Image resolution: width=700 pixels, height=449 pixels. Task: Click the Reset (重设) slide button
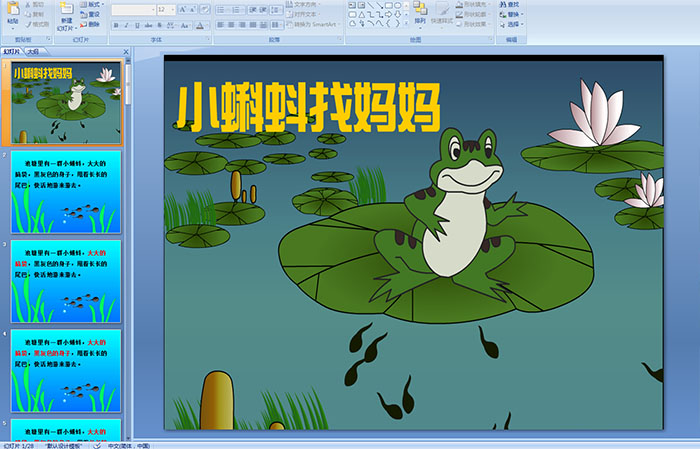90,14
